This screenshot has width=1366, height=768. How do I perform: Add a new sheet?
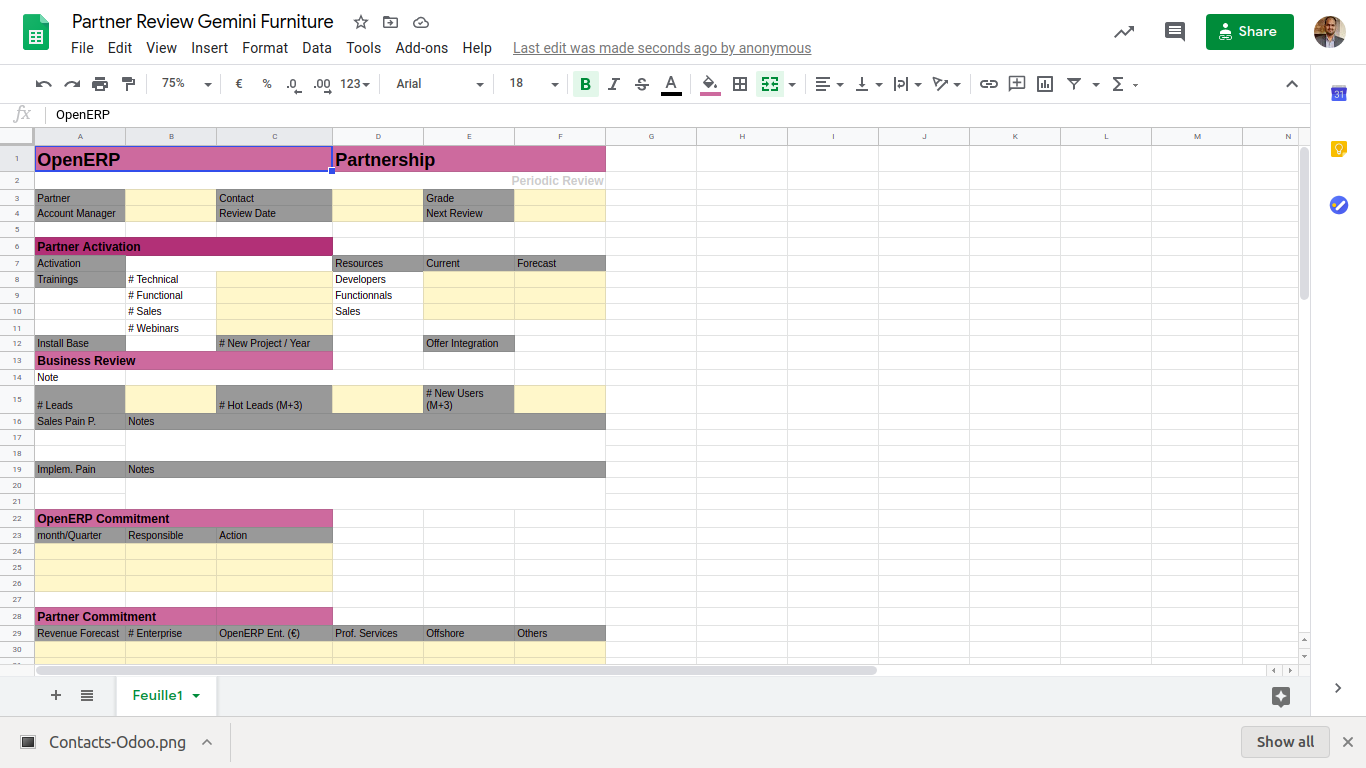[56, 695]
